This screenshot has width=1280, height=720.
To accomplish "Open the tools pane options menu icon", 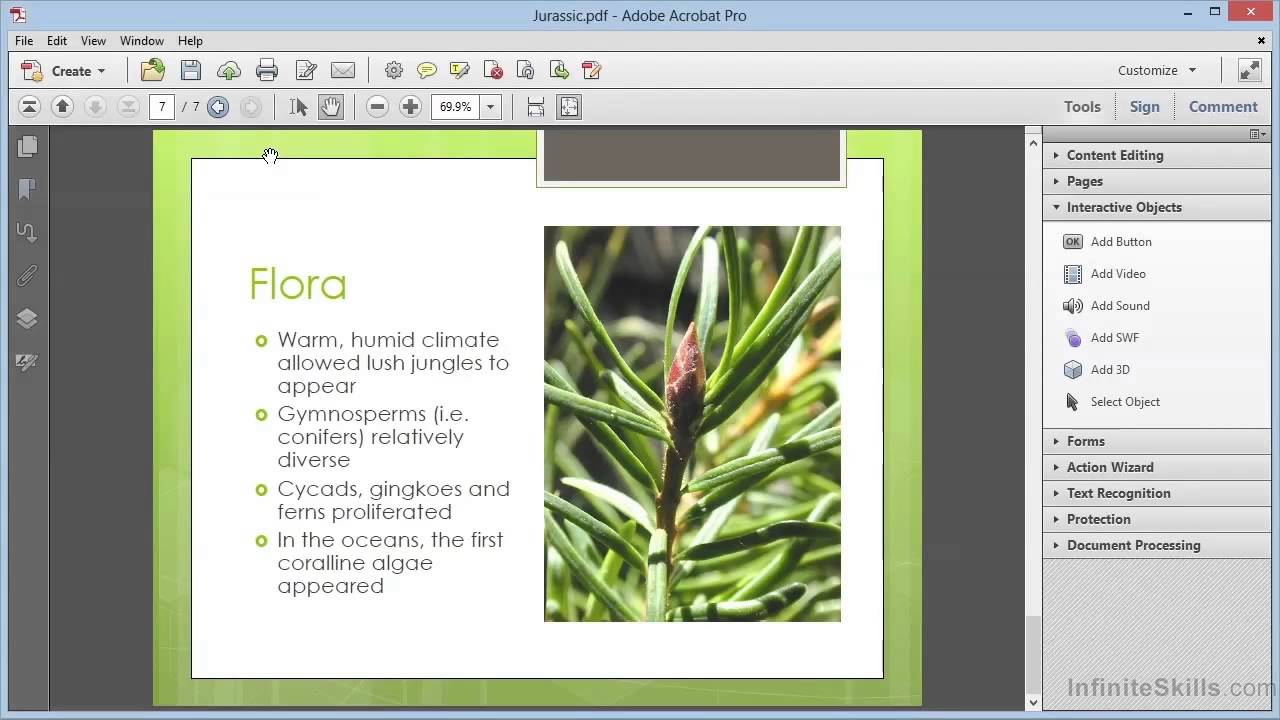I will click(x=1256, y=134).
